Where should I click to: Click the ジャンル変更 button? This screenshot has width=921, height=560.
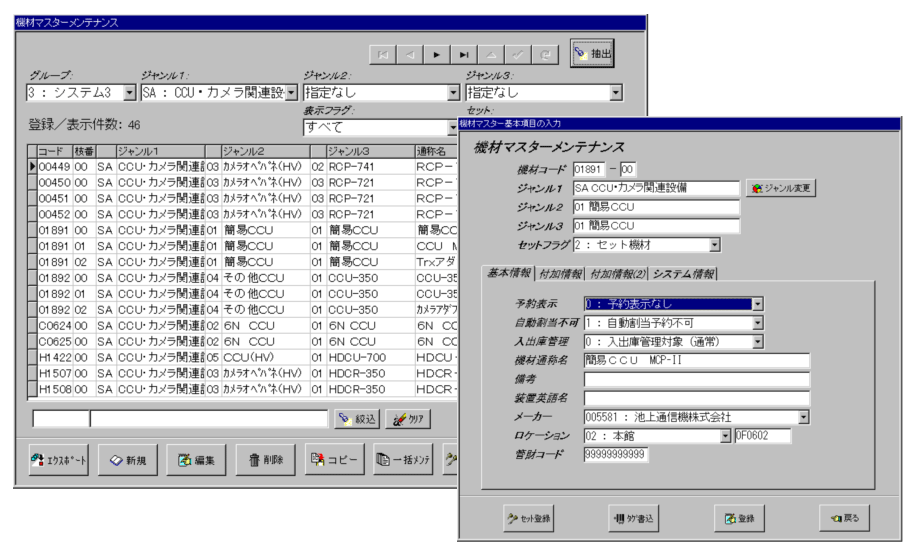pyautogui.click(x=782, y=187)
